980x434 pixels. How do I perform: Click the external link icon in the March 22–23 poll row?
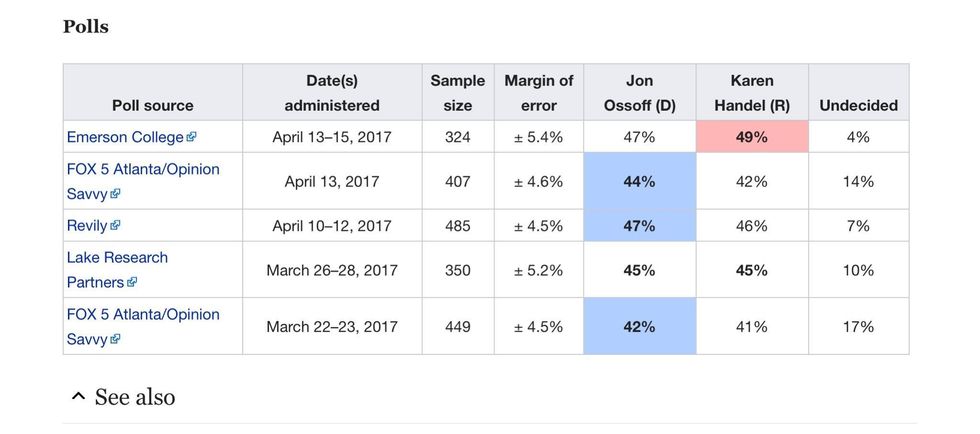tap(115, 340)
